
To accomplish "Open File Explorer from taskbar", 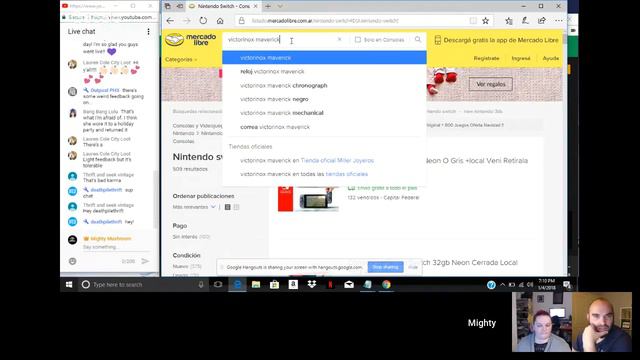I will point(256,284).
